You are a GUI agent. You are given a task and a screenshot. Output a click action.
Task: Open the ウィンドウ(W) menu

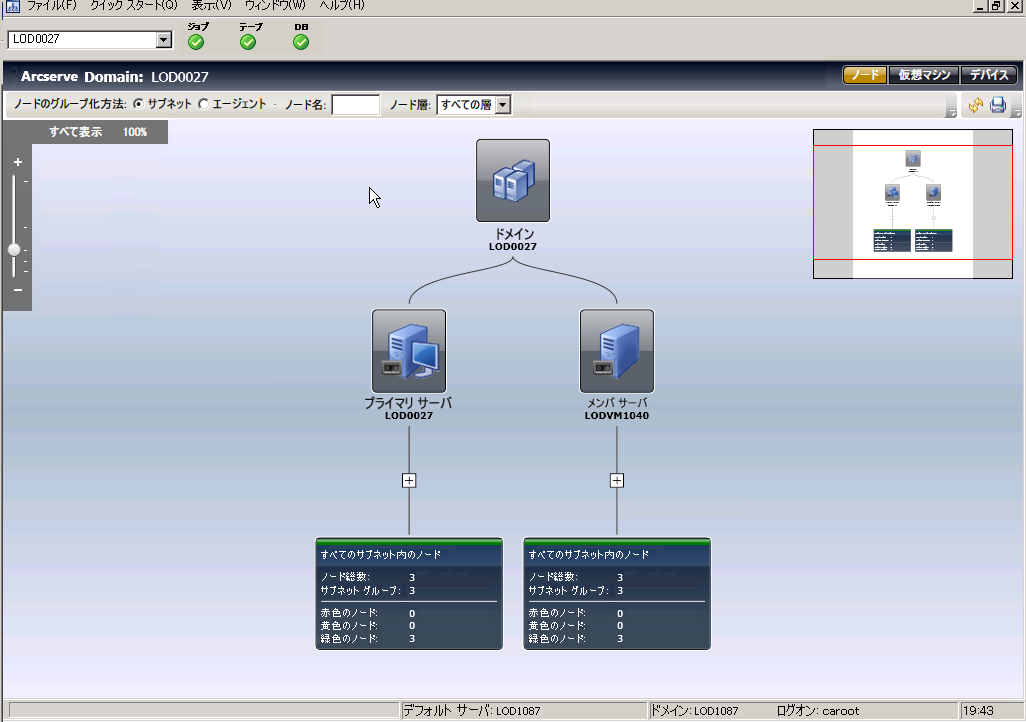[x=275, y=5]
